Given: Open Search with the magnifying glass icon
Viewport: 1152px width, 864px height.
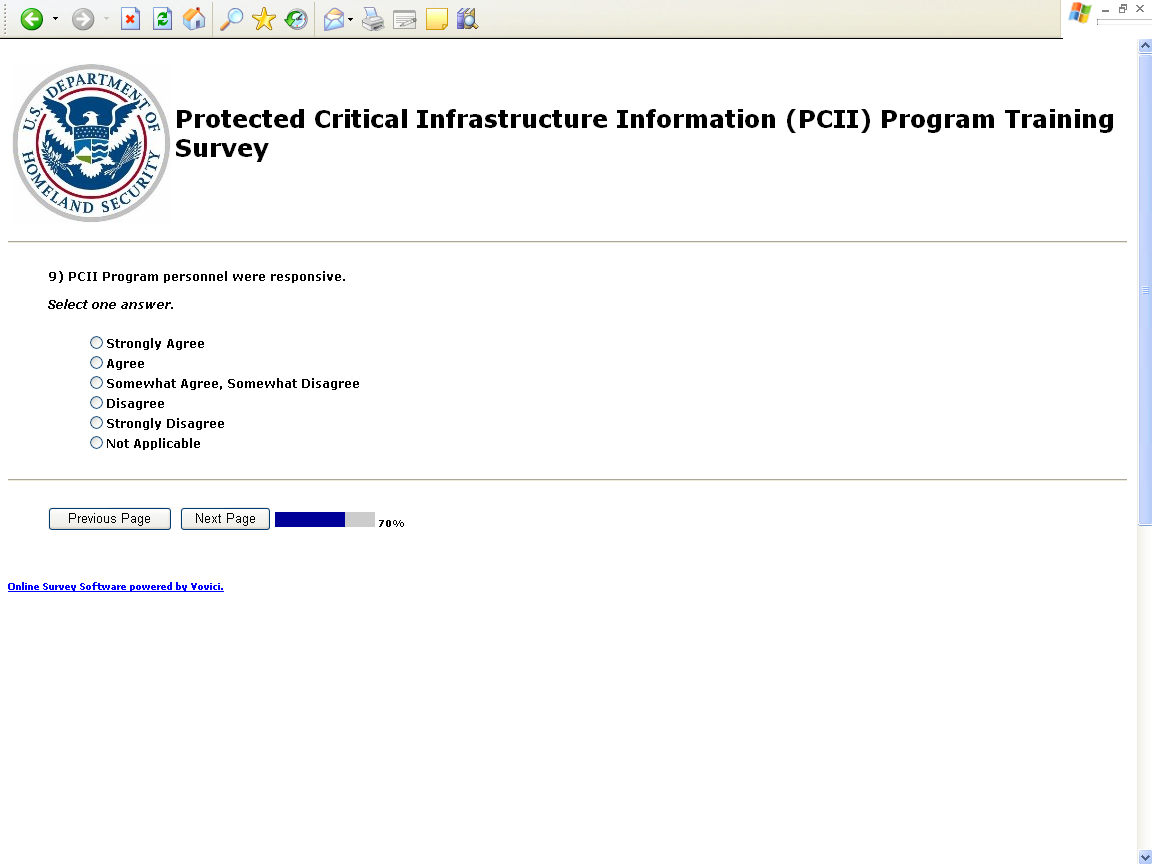Looking at the screenshot, I should coord(231,19).
